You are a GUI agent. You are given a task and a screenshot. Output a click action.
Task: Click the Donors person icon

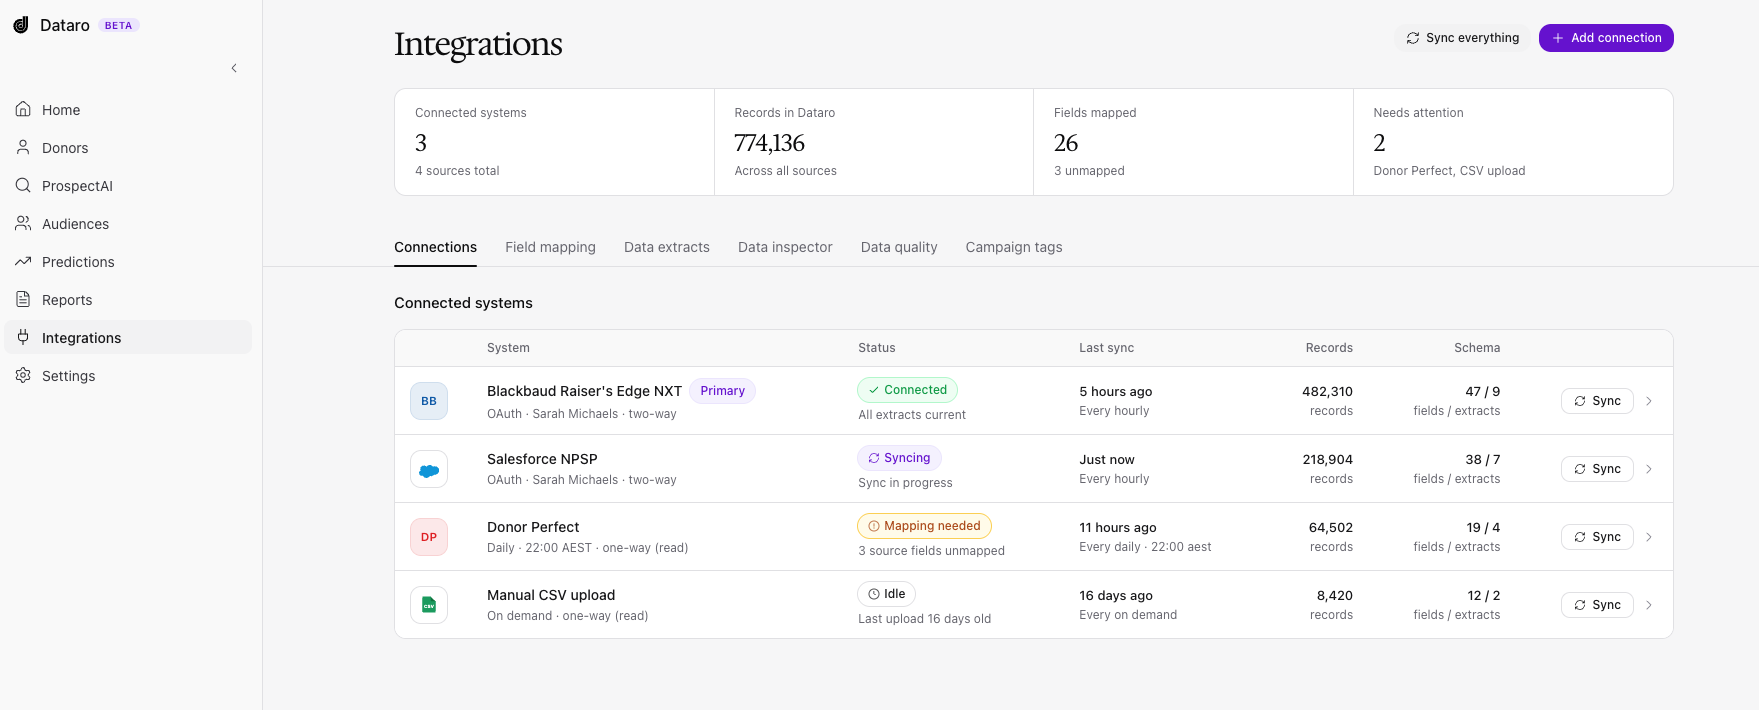click(x=23, y=147)
